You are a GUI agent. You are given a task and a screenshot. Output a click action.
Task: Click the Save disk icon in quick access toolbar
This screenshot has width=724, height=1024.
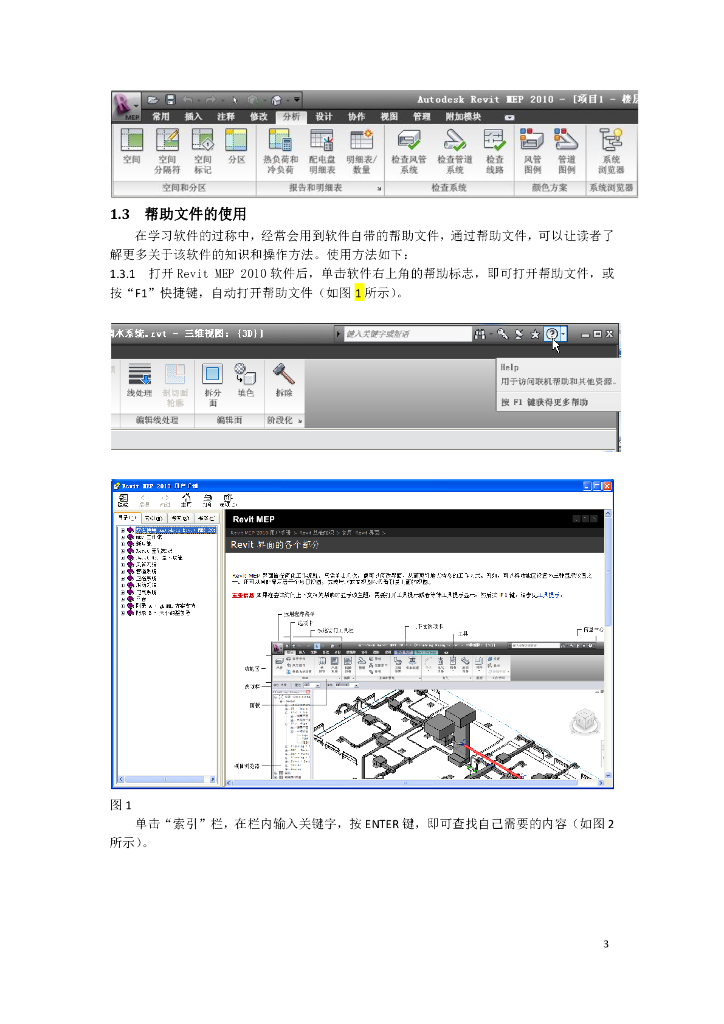(x=170, y=100)
